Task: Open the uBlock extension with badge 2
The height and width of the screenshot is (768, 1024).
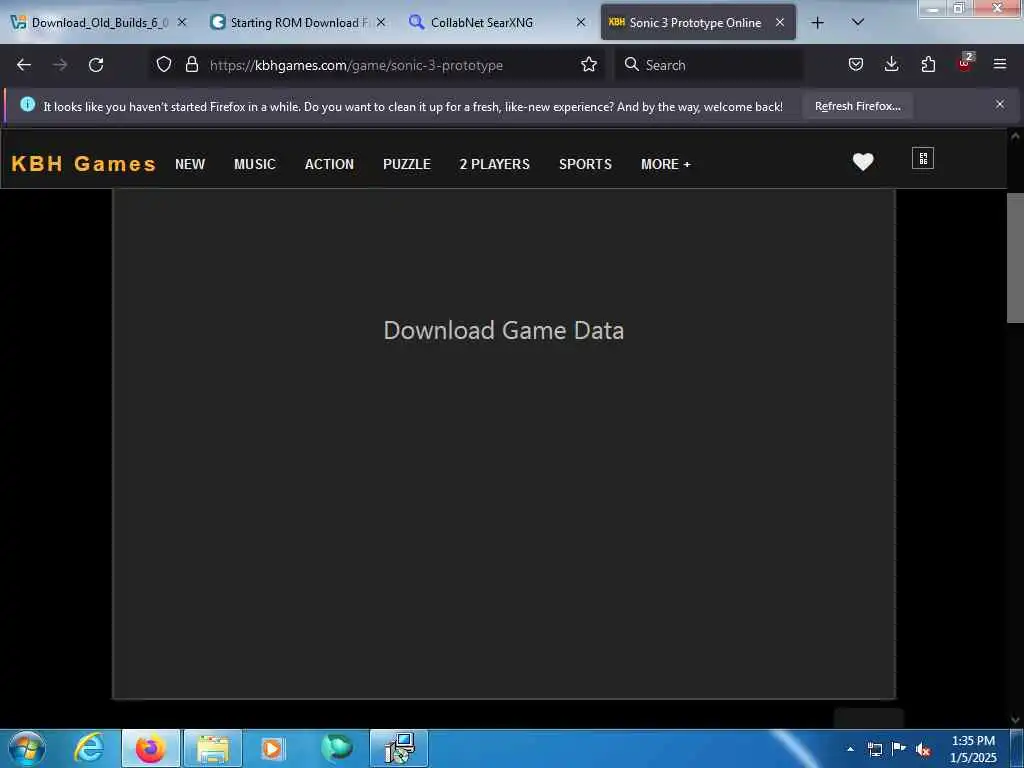Action: click(965, 63)
